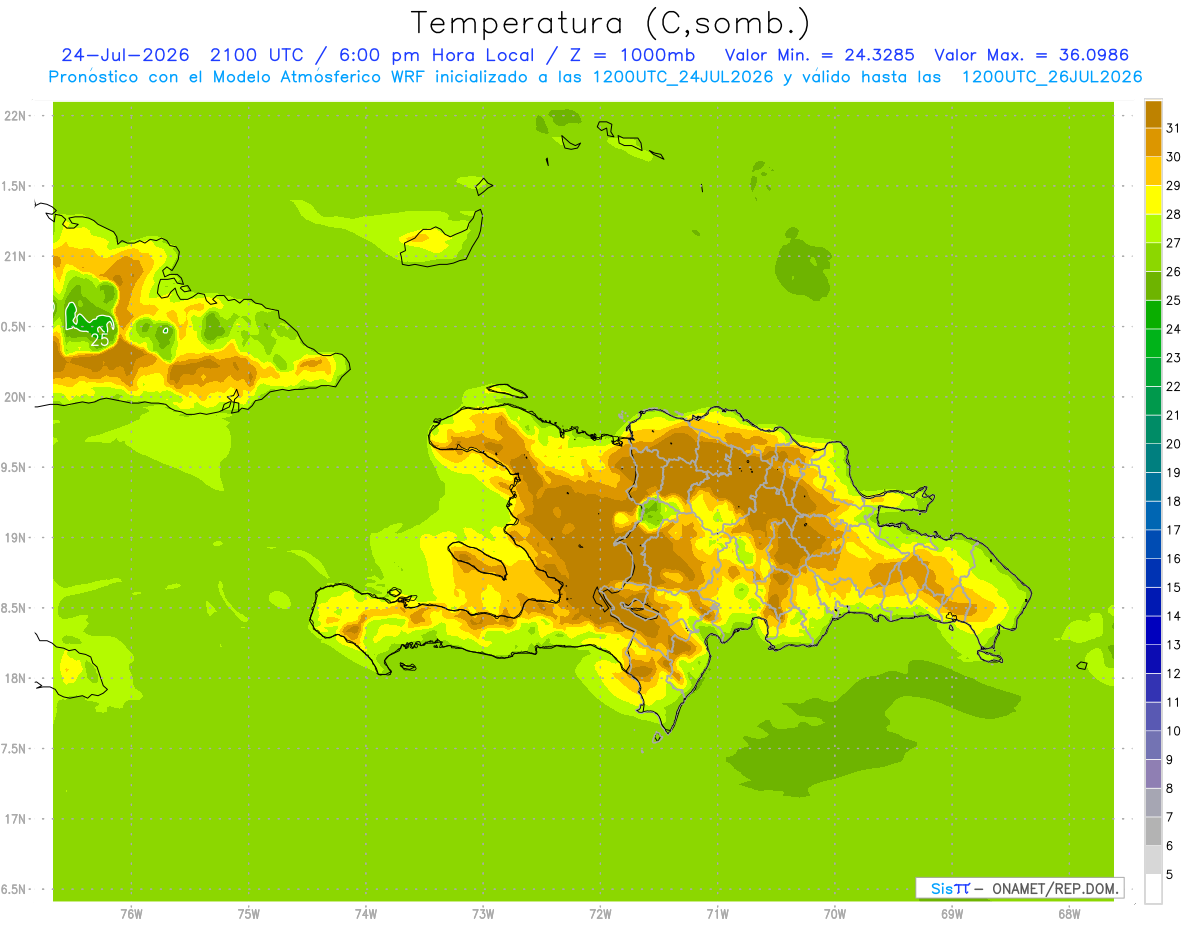
Task: Click the 'Sisπ – ONAMET/REP.DOM.' logo box
Action: [x=1019, y=888]
